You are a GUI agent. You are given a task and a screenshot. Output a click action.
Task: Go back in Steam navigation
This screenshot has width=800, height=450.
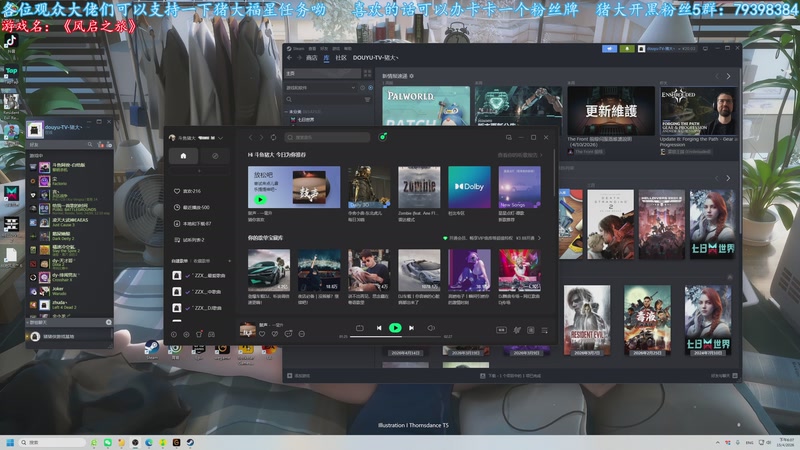click(x=289, y=58)
